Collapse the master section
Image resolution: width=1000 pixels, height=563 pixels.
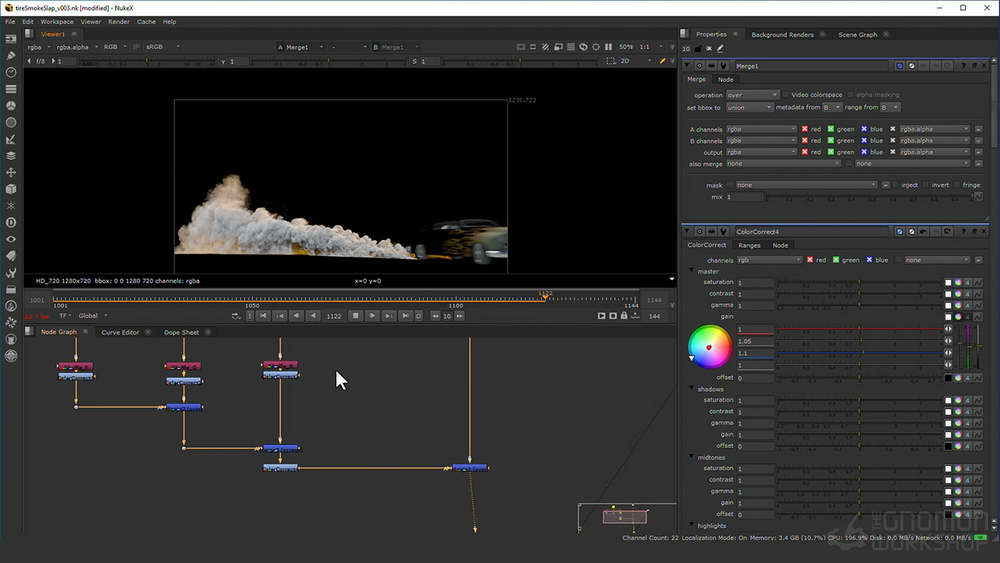[x=692, y=271]
